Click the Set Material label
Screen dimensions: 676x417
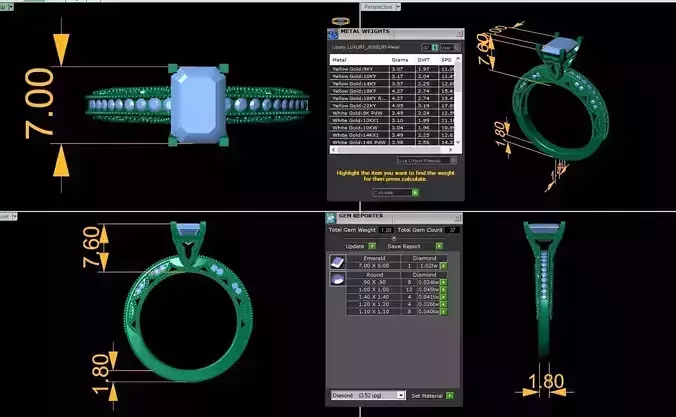427,395
